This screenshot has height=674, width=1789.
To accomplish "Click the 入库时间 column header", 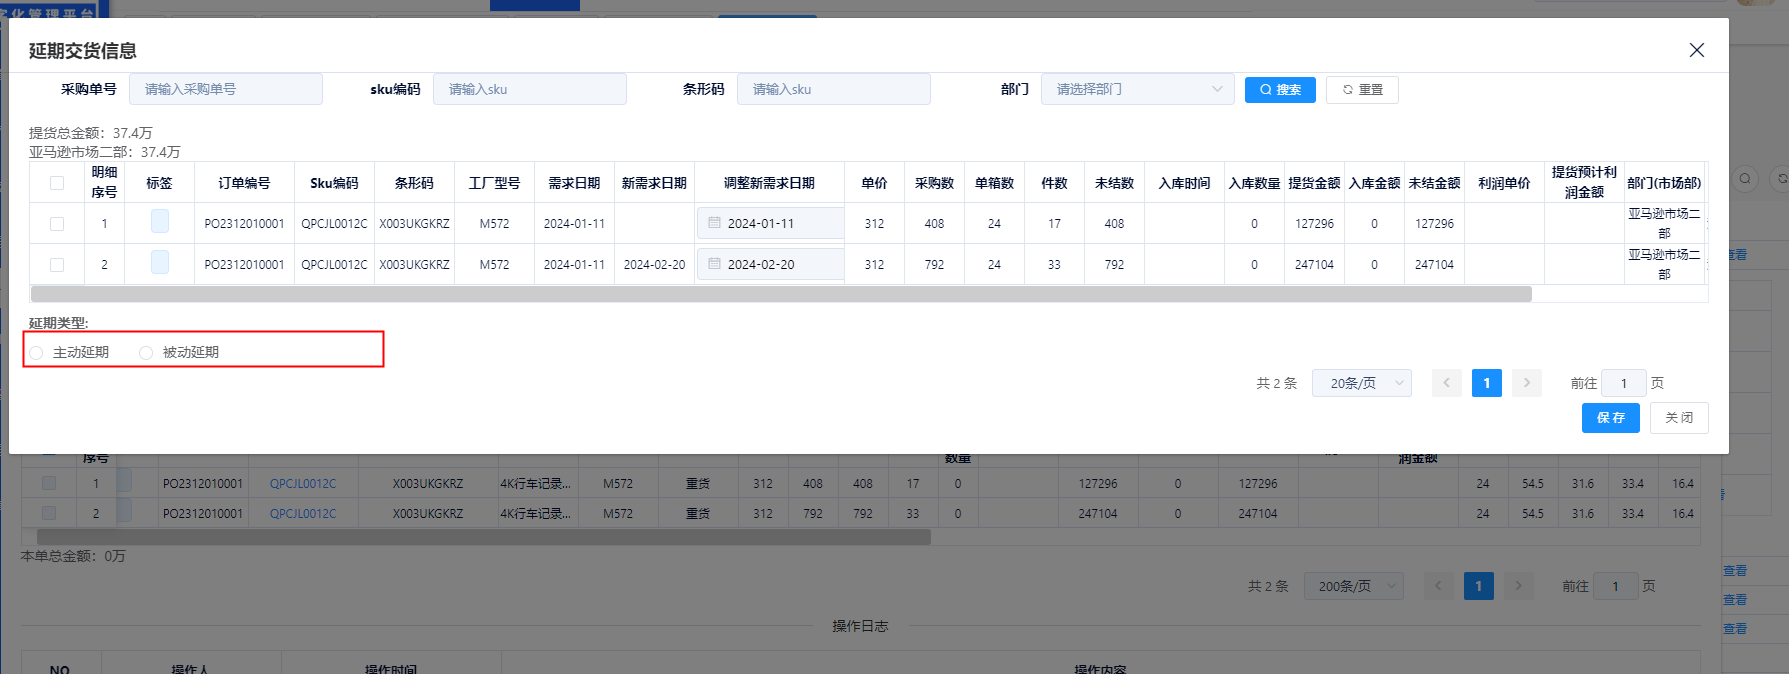I will coord(1184,183).
